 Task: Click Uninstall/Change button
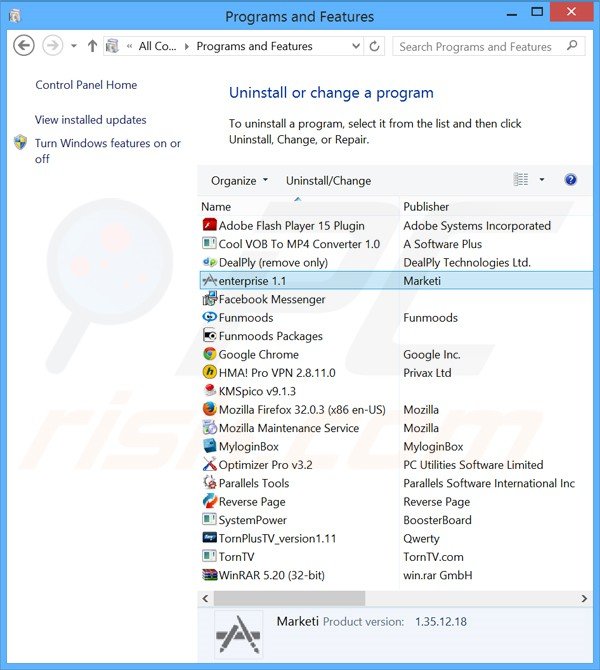pos(328,181)
